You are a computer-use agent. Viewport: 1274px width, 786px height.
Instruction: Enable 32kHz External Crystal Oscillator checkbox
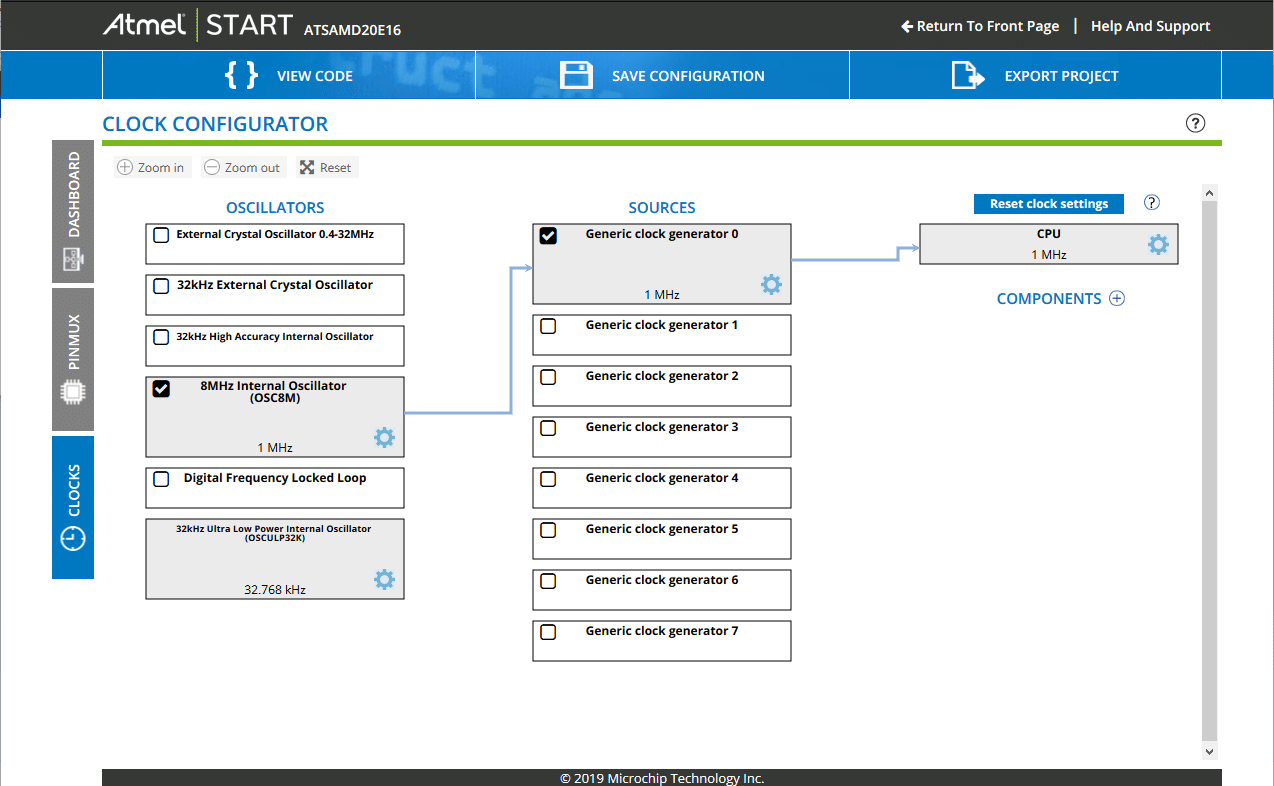(x=161, y=286)
